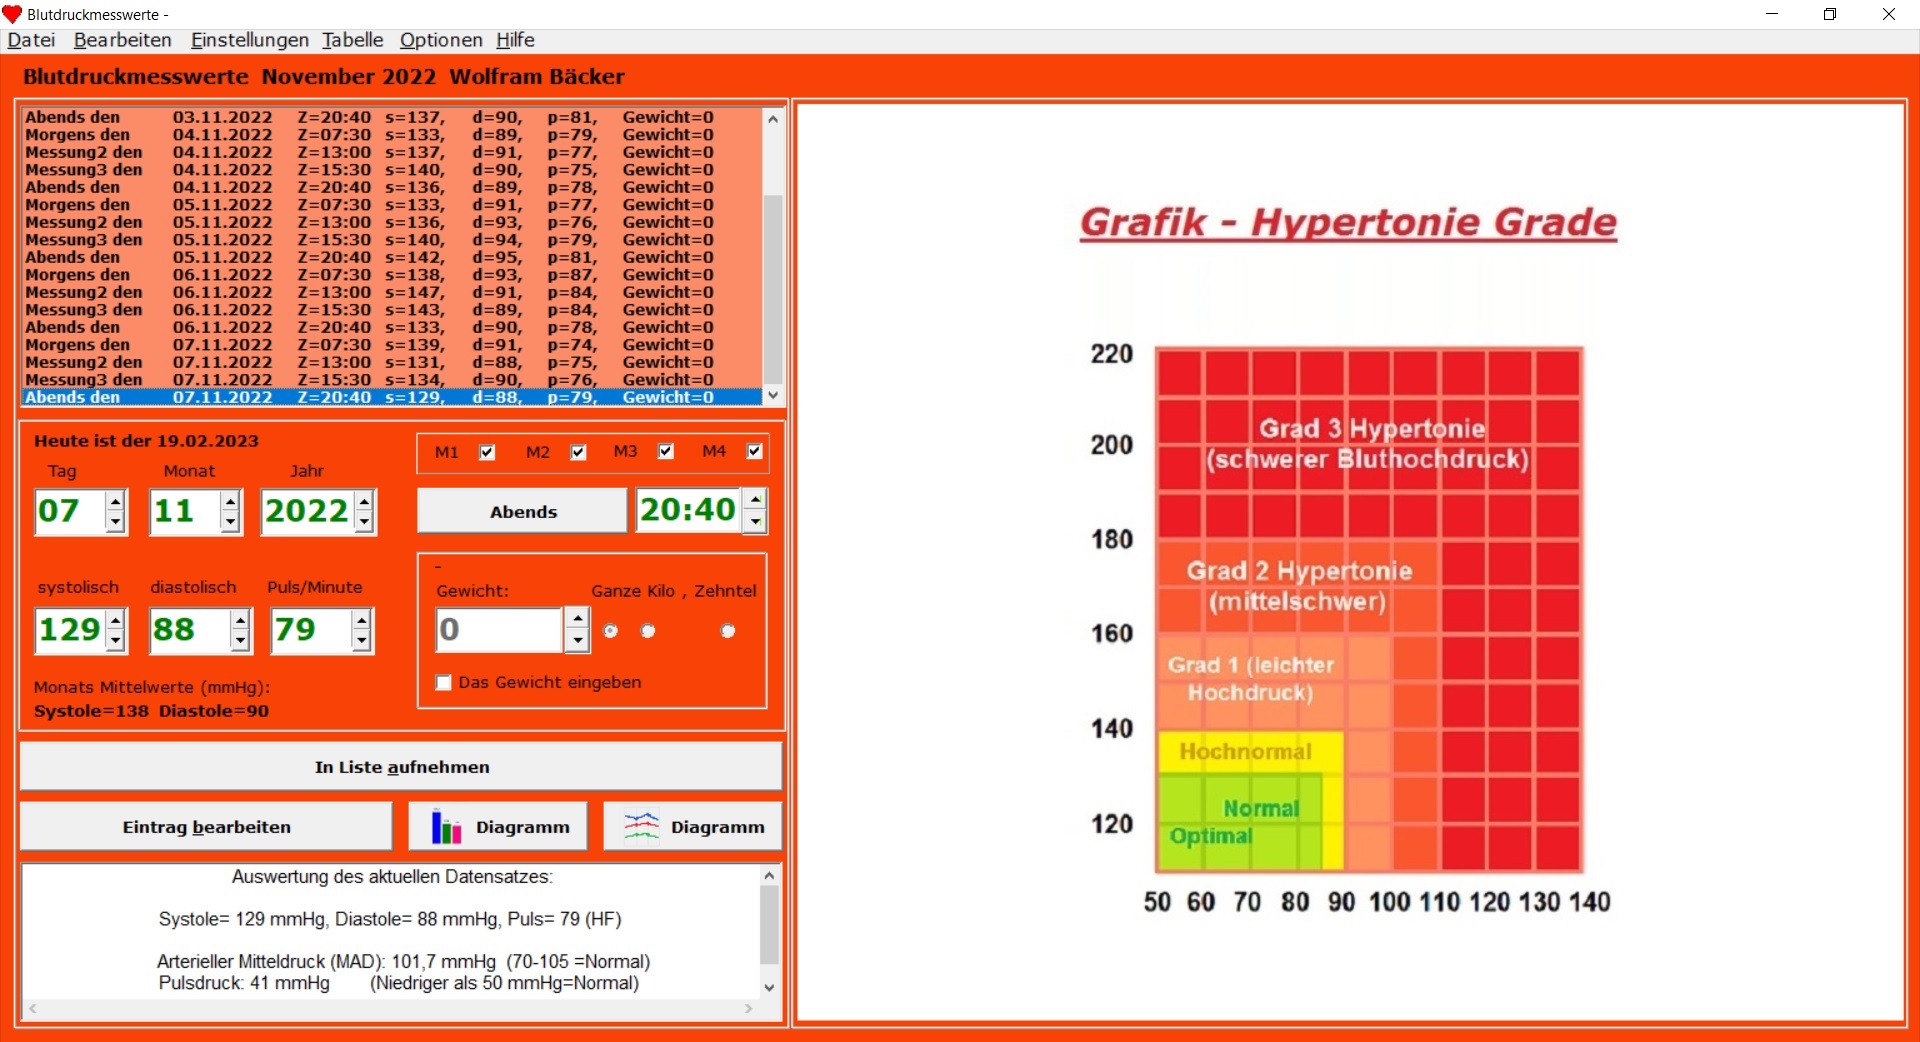Image resolution: width=1920 pixels, height=1042 pixels.
Task: Open the Tabelle menu
Action: (x=352, y=40)
